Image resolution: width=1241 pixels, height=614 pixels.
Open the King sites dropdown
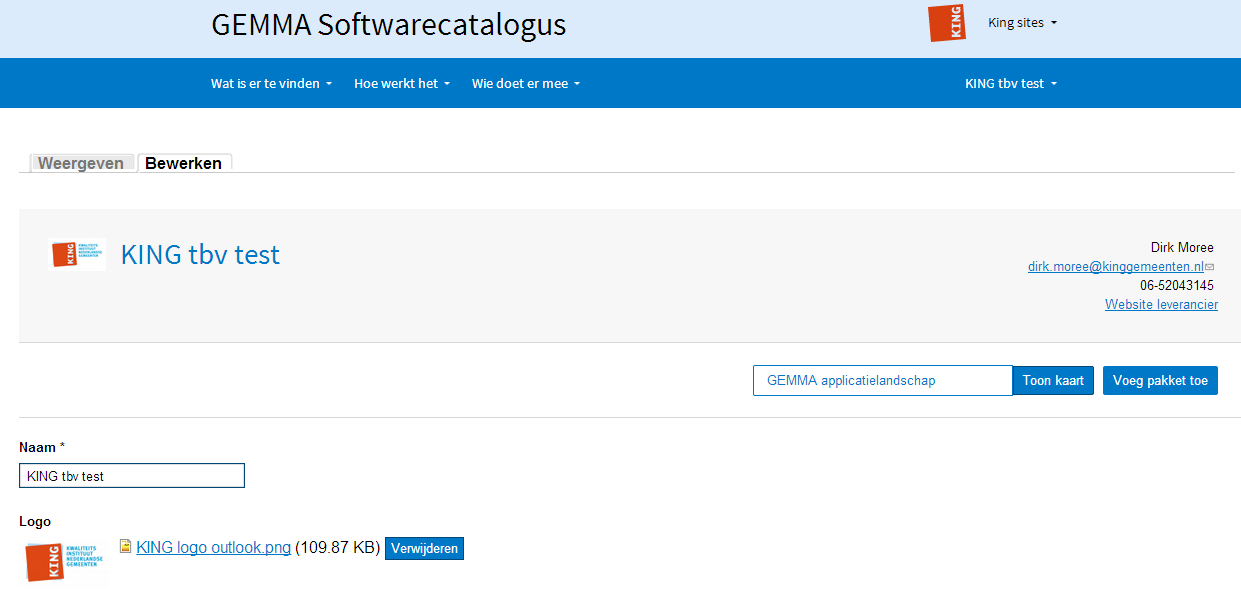click(1022, 23)
